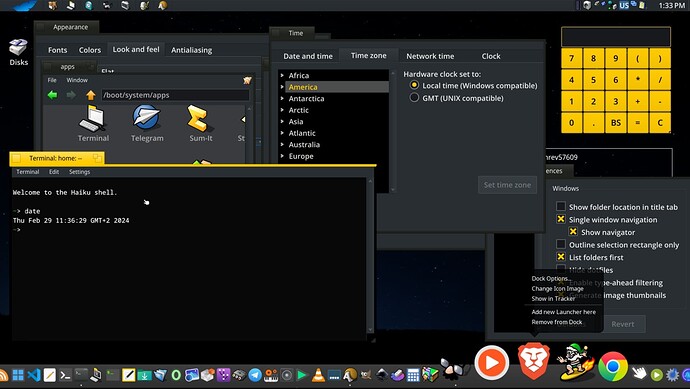Open surfing elf icon in dock
Screen dimensions: 690x389
click(576, 363)
